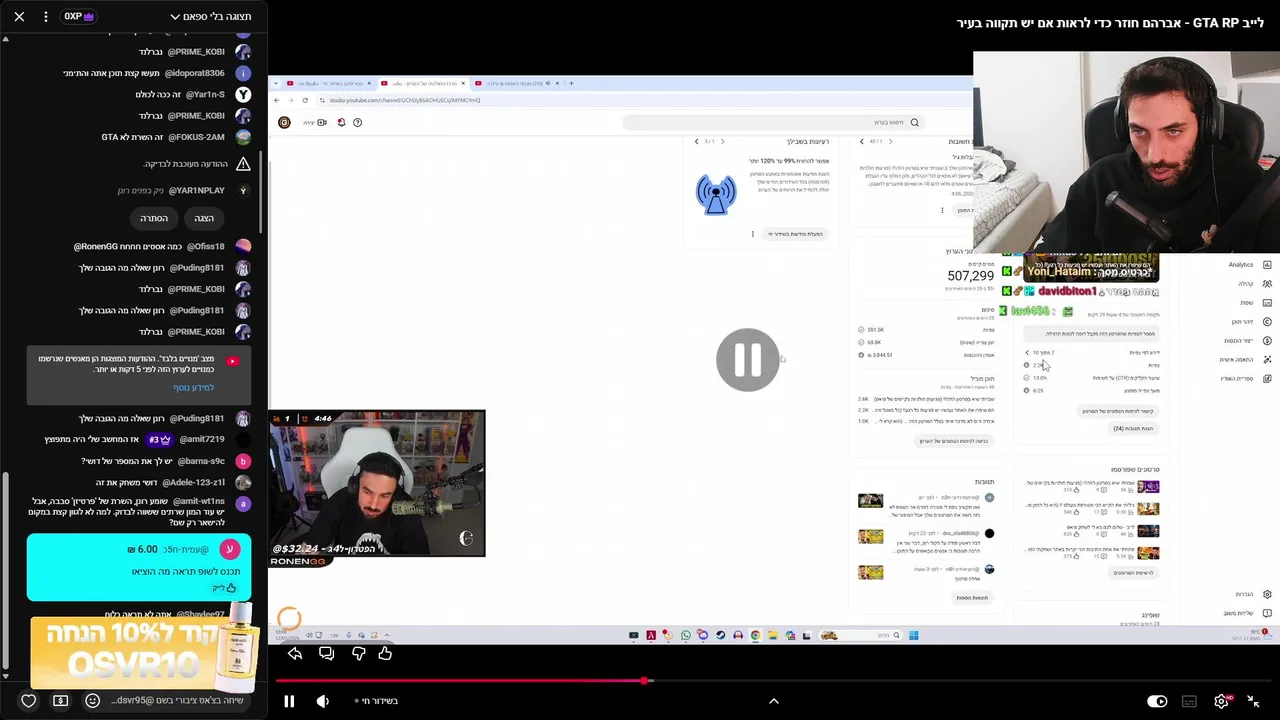Open Super Chat dollar icon

point(60,701)
